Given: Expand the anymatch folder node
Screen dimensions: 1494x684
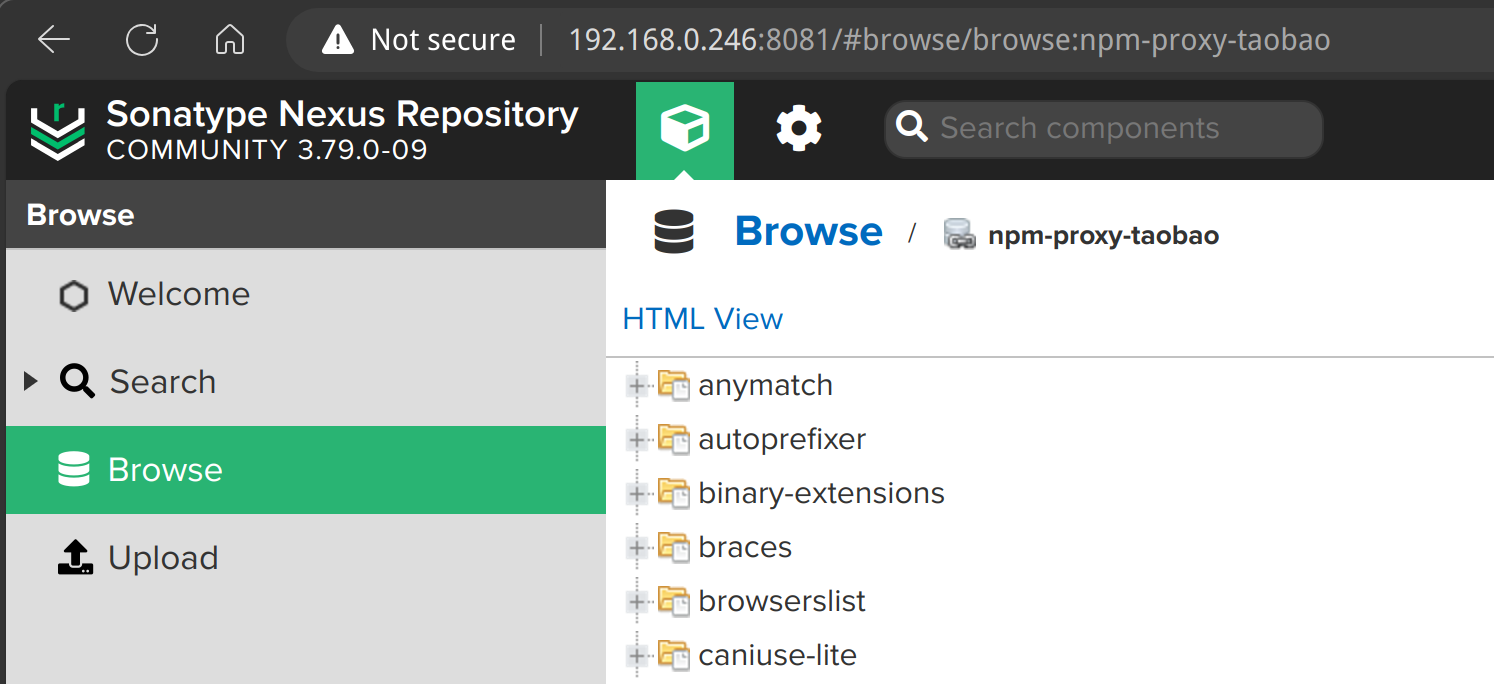Looking at the screenshot, I should (x=636, y=385).
